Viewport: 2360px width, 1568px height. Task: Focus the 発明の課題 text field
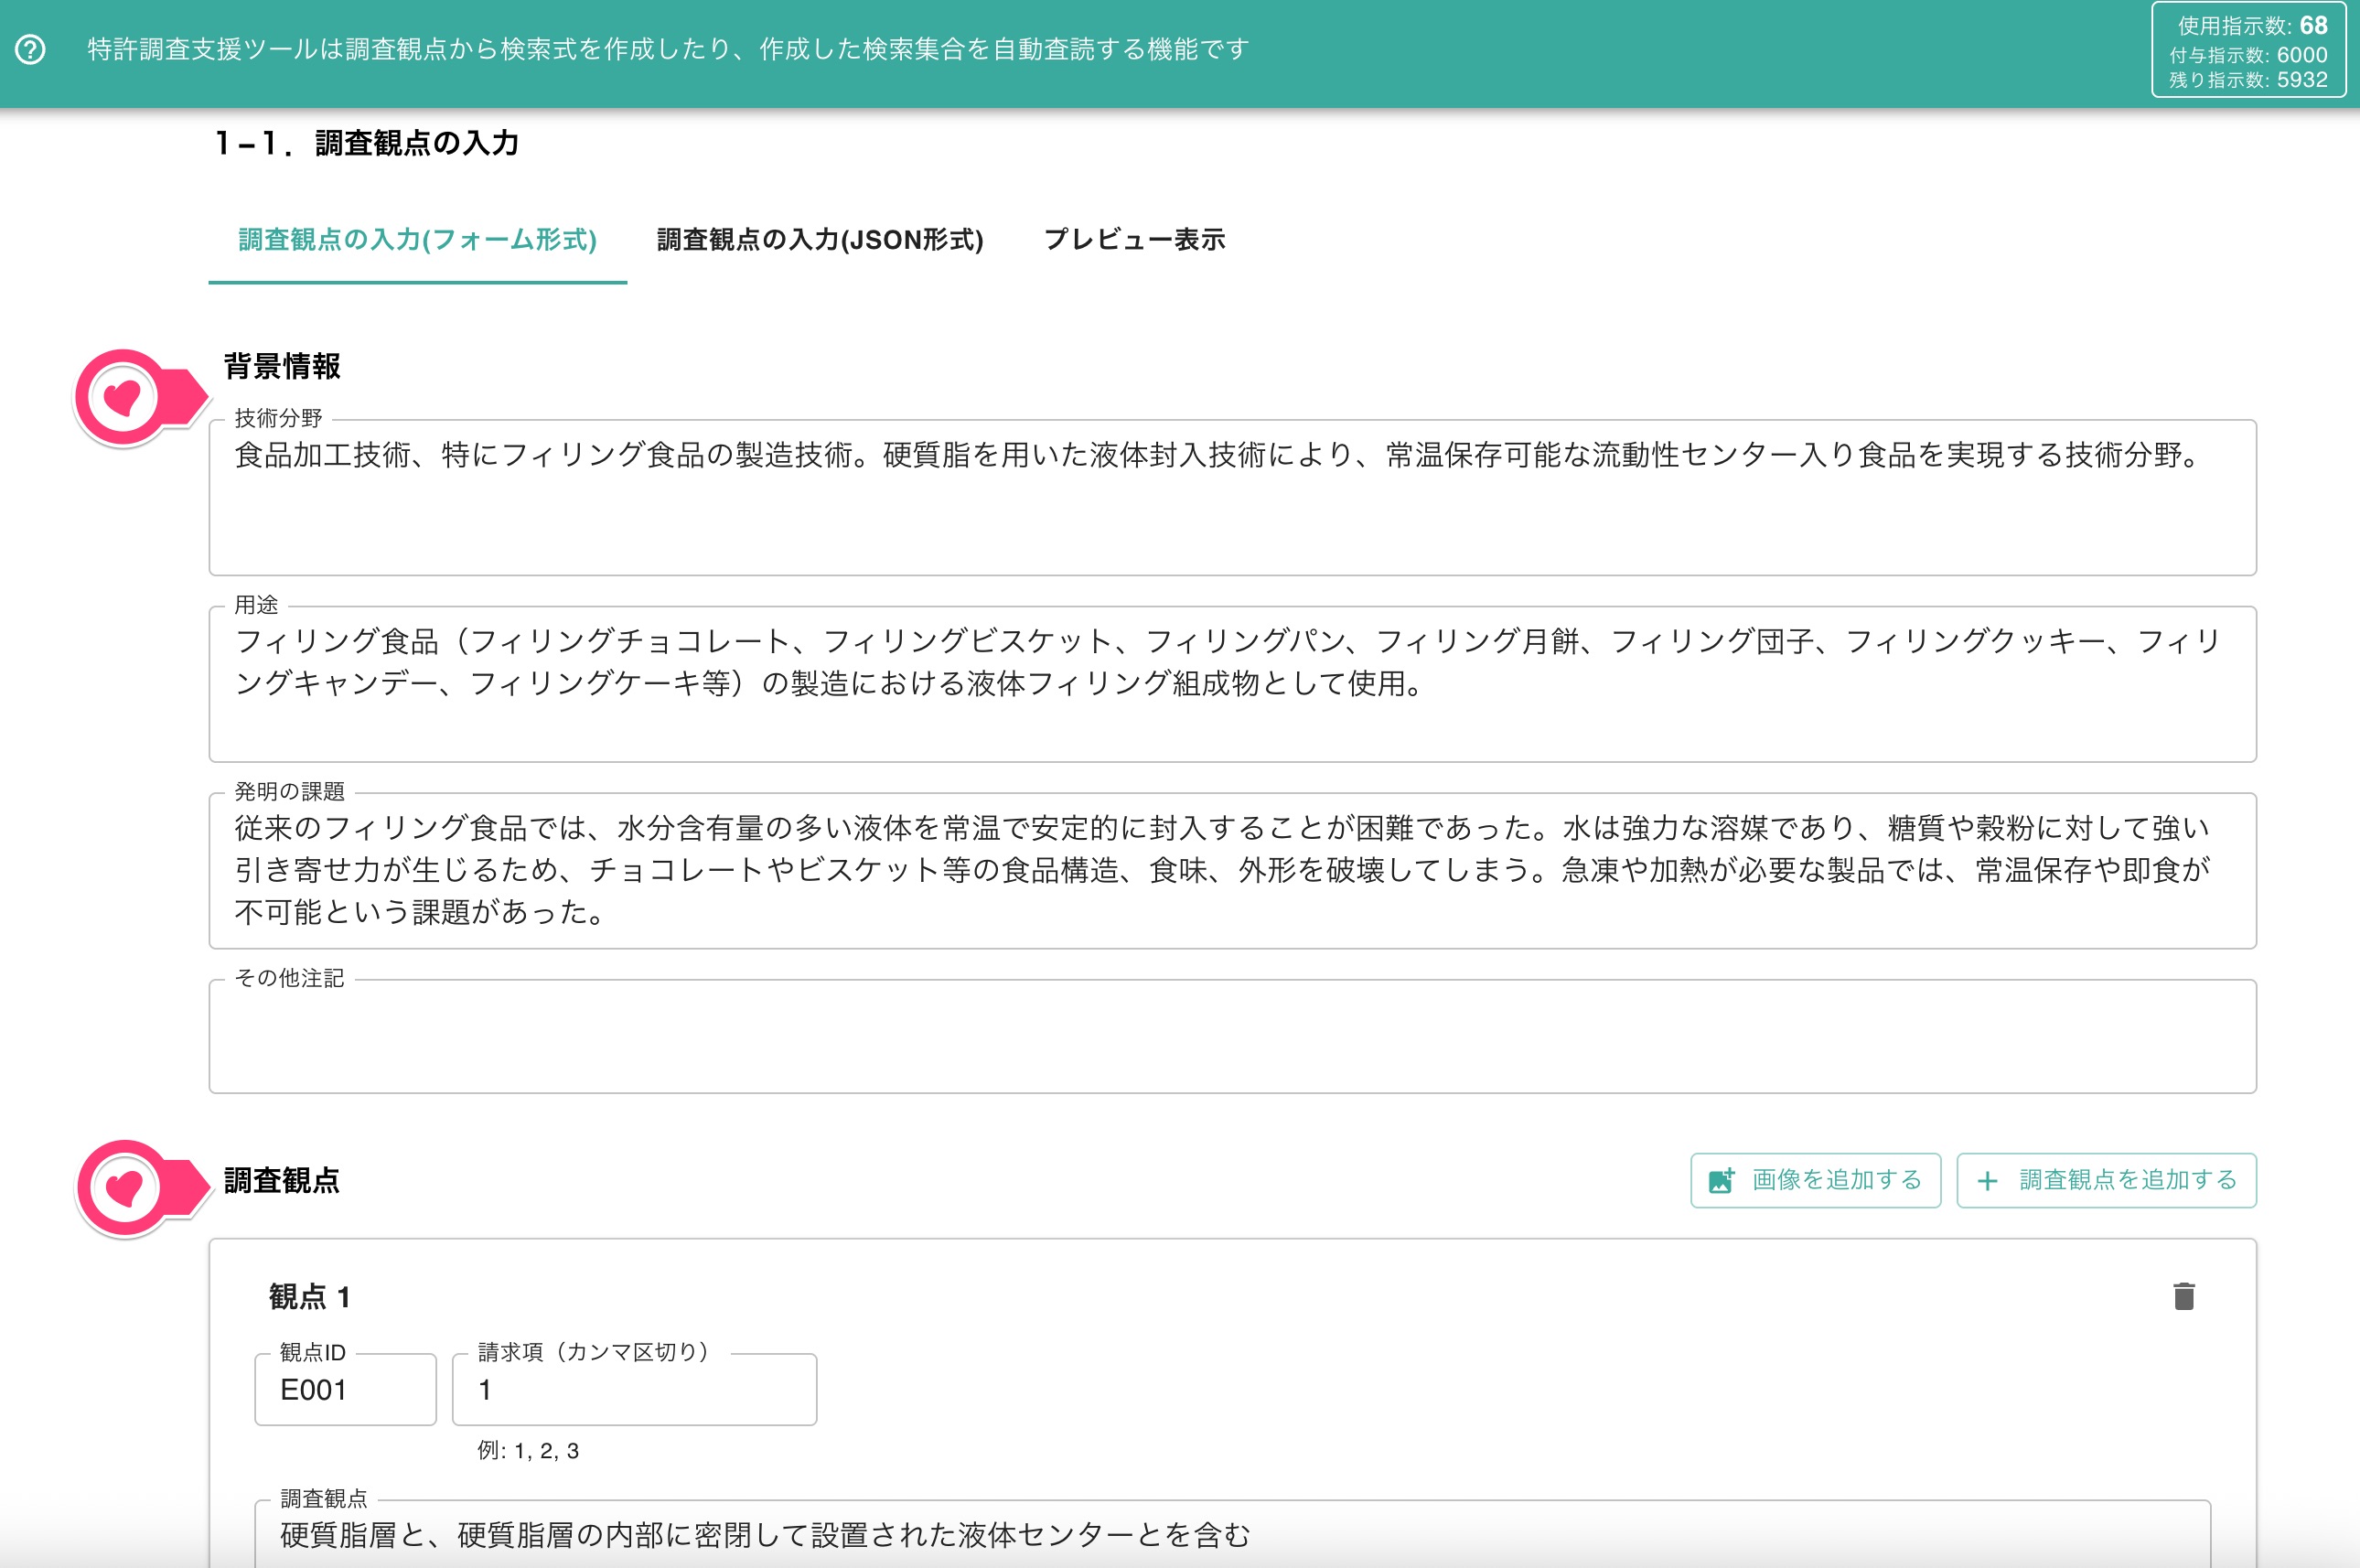click(x=1232, y=870)
